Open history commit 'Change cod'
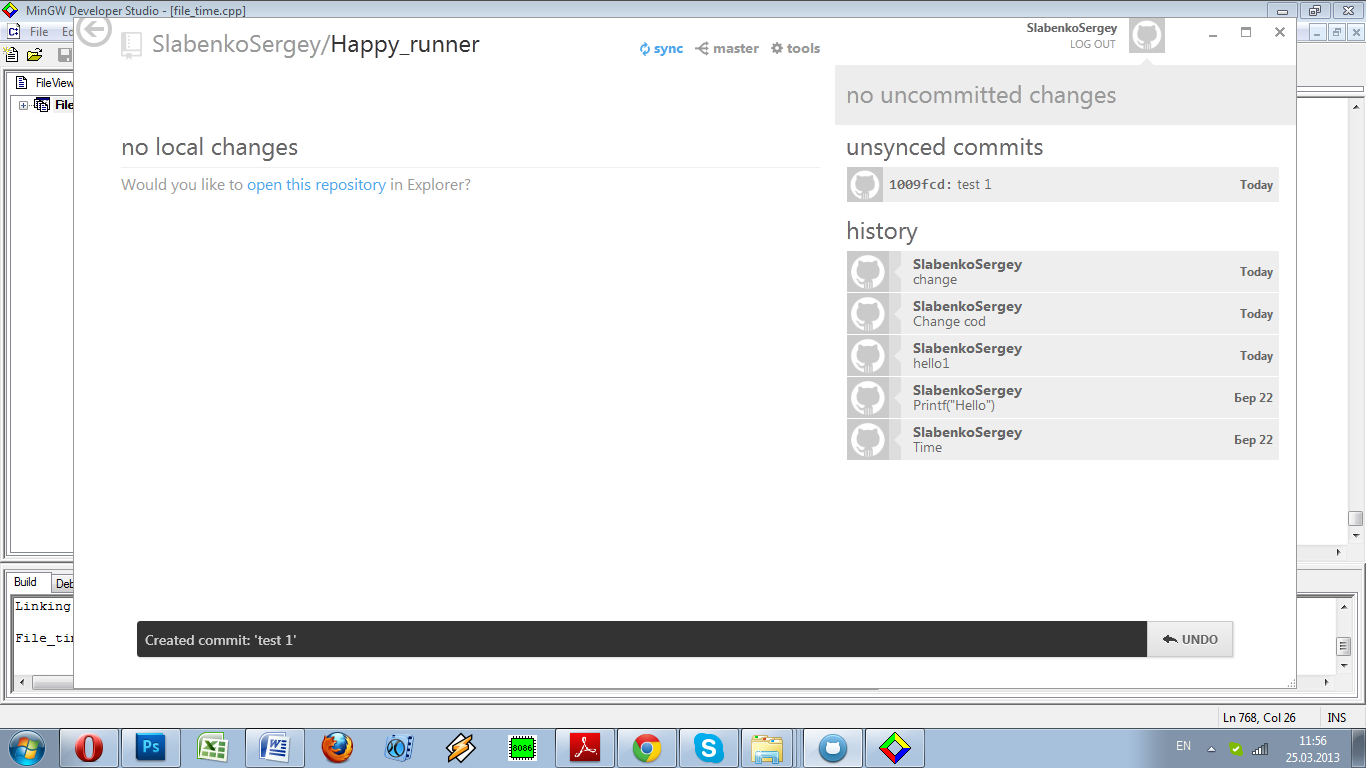Image resolution: width=1366 pixels, height=768 pixels. (x=1062, y=314)
